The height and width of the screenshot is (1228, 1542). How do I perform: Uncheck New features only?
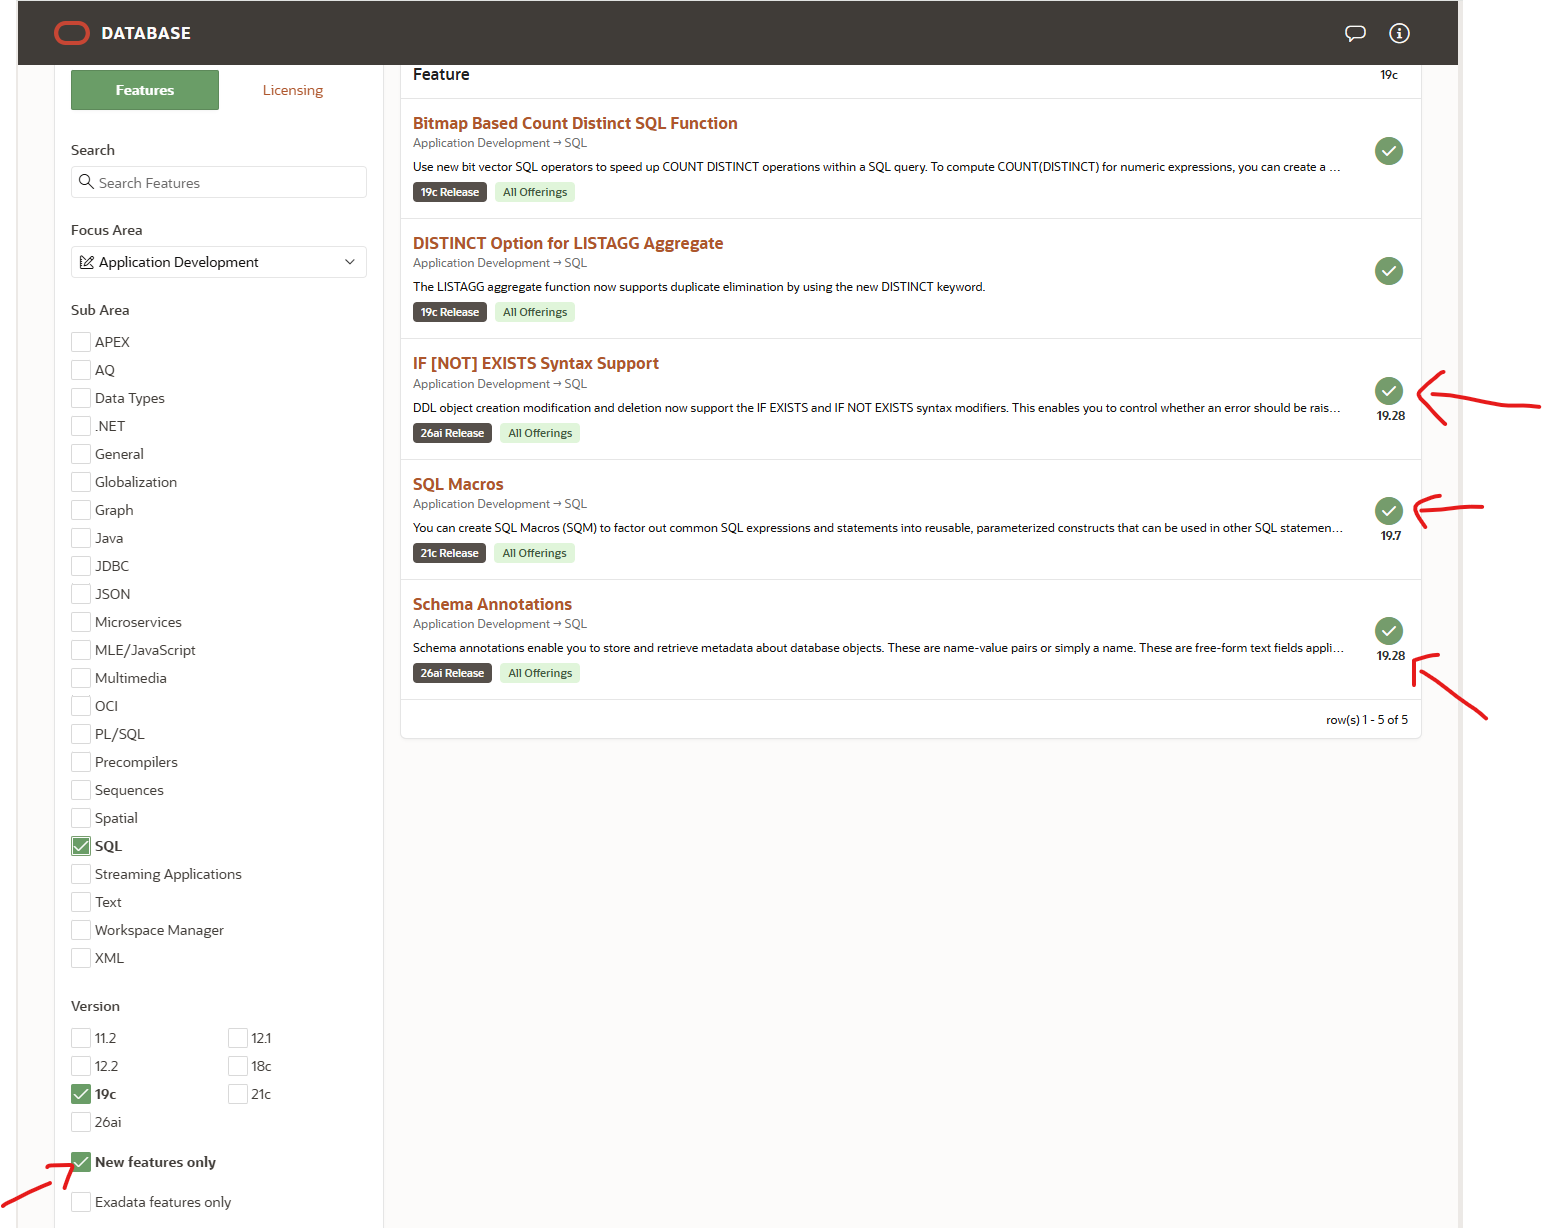click(80, 1161)
